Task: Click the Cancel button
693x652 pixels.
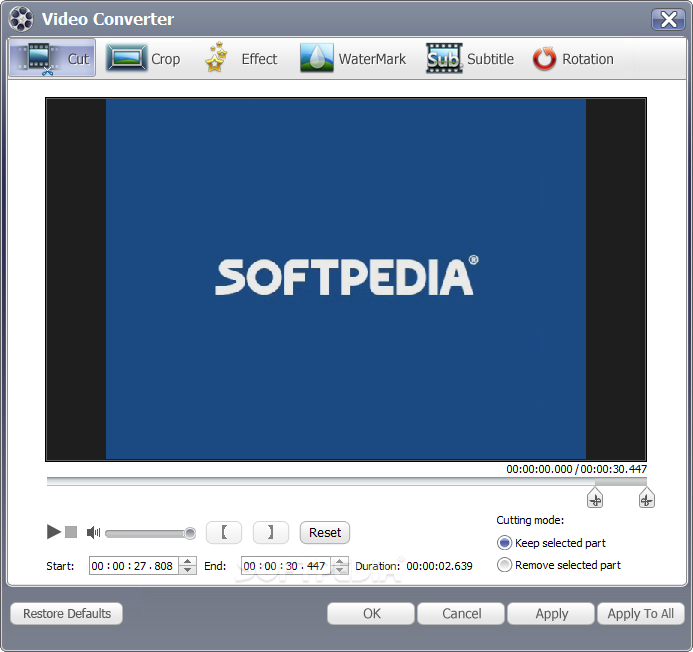Action: coord(461,614)
